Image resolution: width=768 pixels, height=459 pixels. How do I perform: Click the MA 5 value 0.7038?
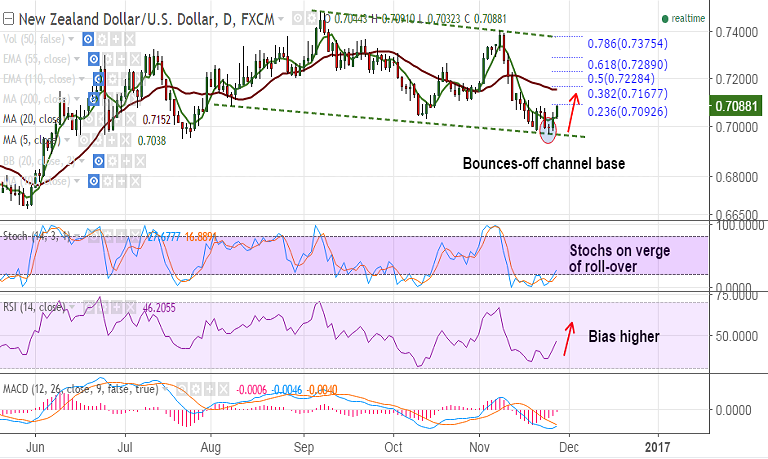[x=152, y=141]
